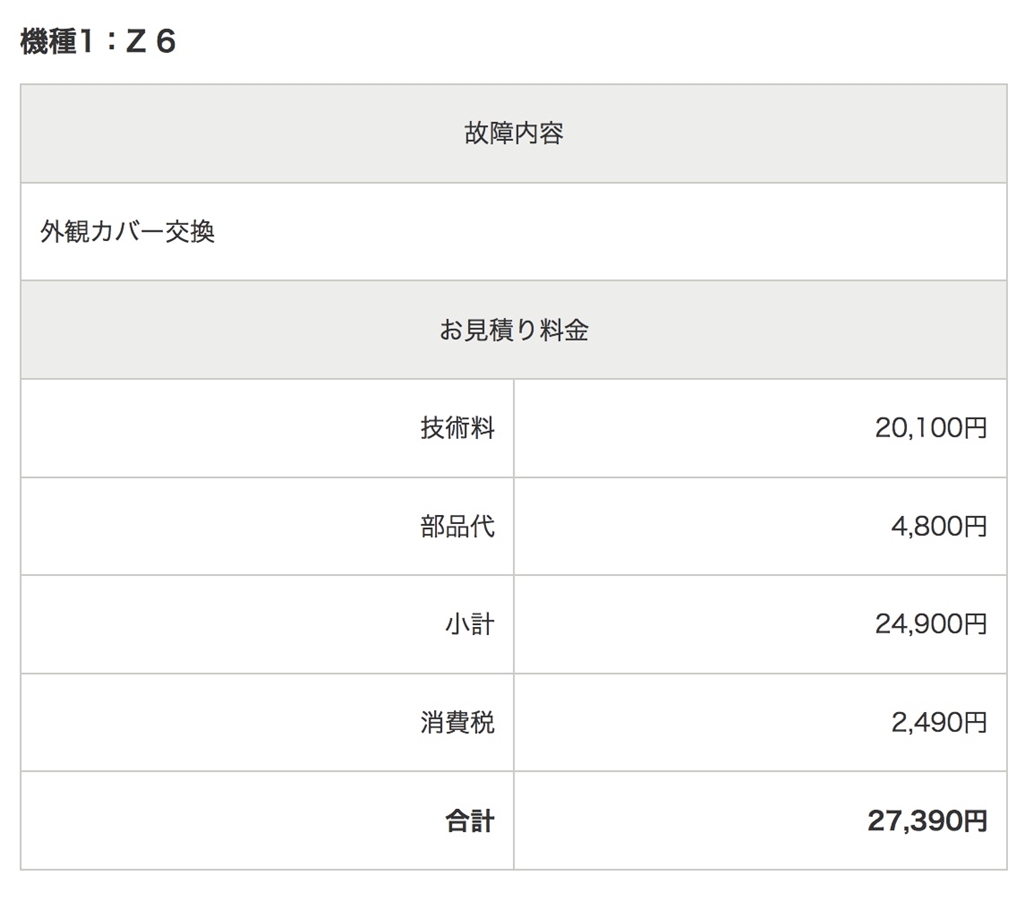Click the 技術料 row label

click(x=457, y=428)
